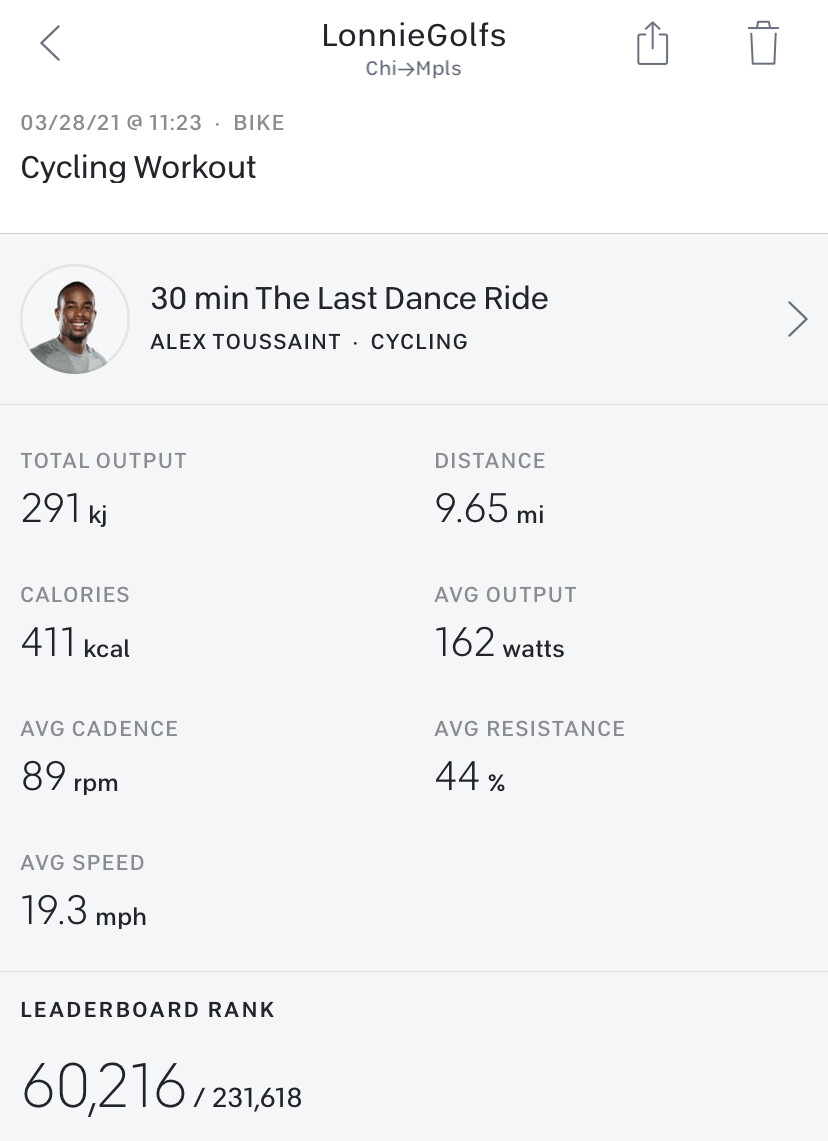The image size is (828, 1141).
Task: Select the Chi→Mpls location subtitle
Action: pyautogui.click(x=413, y=69)
